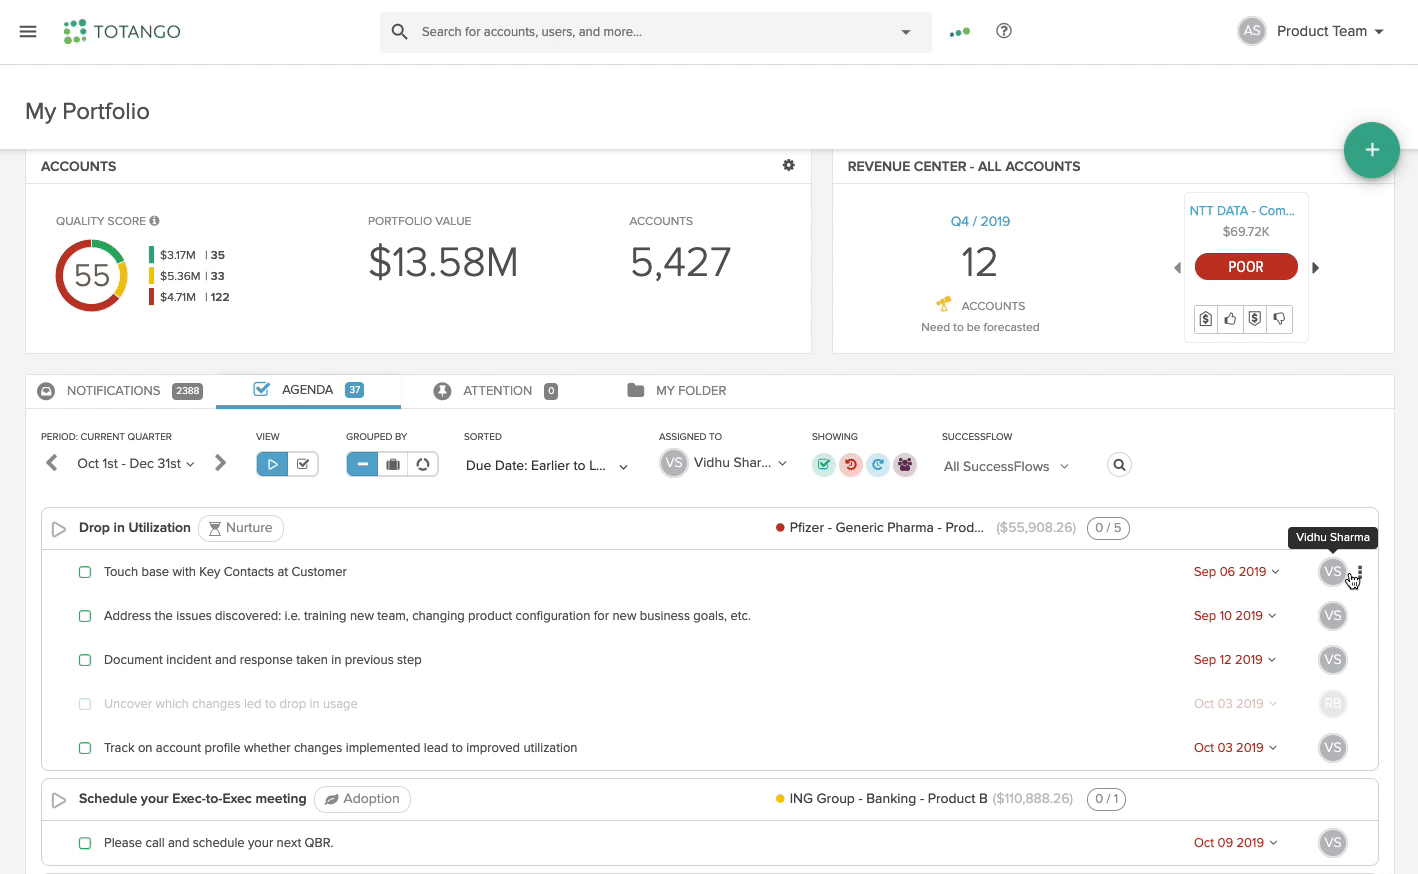Toggle the purple team showing filter
This screenshot has width=1418, height=874.
pos(905,465)
